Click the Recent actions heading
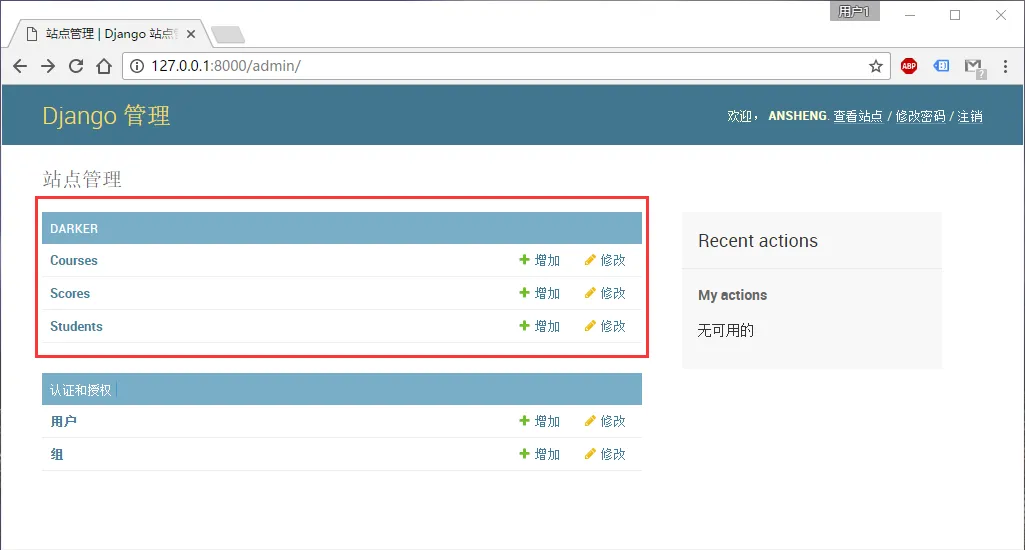Image resolution: width=1025 pixels, height=550 pixels. pos(758,241)
